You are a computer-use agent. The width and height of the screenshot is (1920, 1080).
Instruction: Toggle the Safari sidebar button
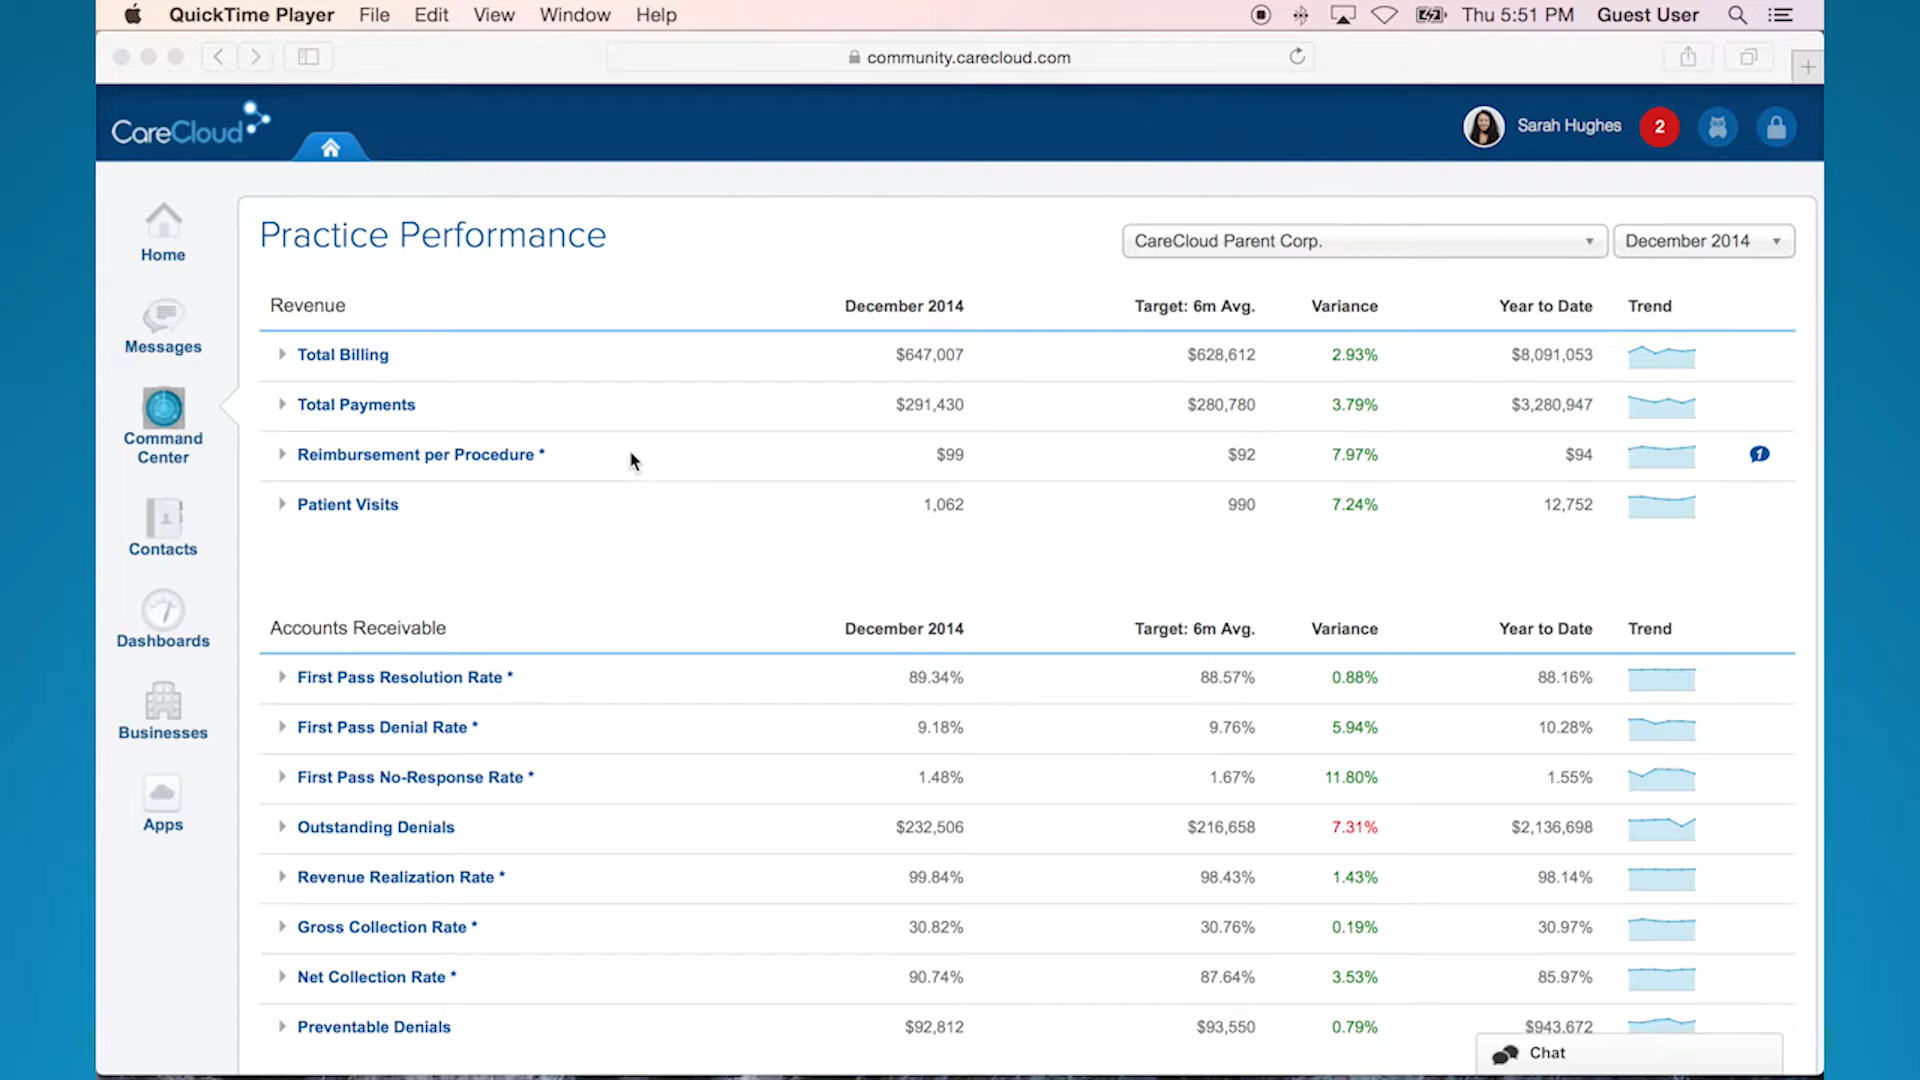[308, 57]
